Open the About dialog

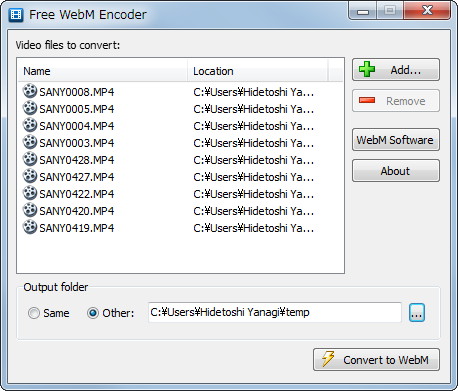point(396,171)
